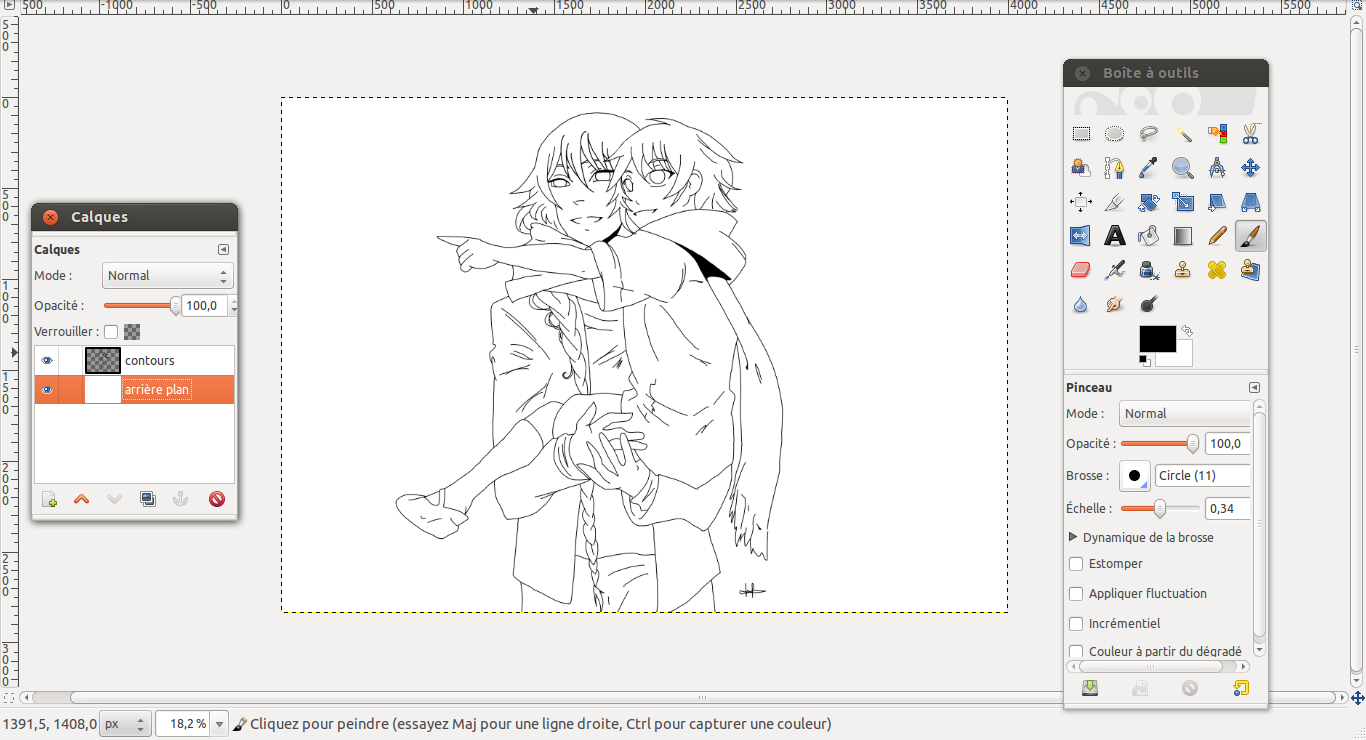This screenshot has height=740, width=1366.
Task: Select the Crop tool
Action: click(1115, 202)
